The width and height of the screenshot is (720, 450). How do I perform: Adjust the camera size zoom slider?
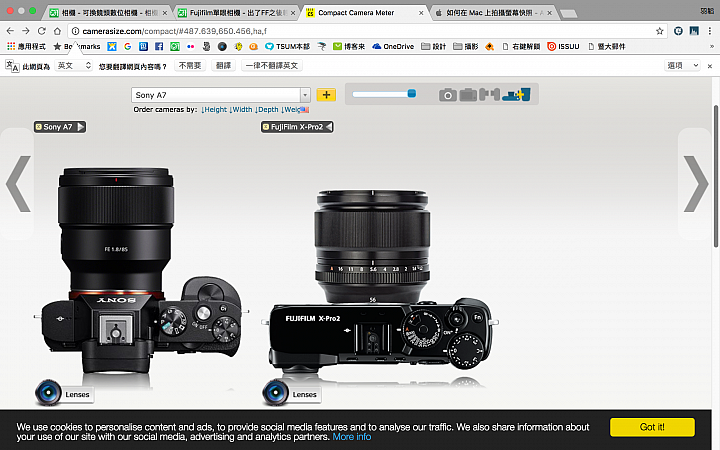(x=384, y=94)
